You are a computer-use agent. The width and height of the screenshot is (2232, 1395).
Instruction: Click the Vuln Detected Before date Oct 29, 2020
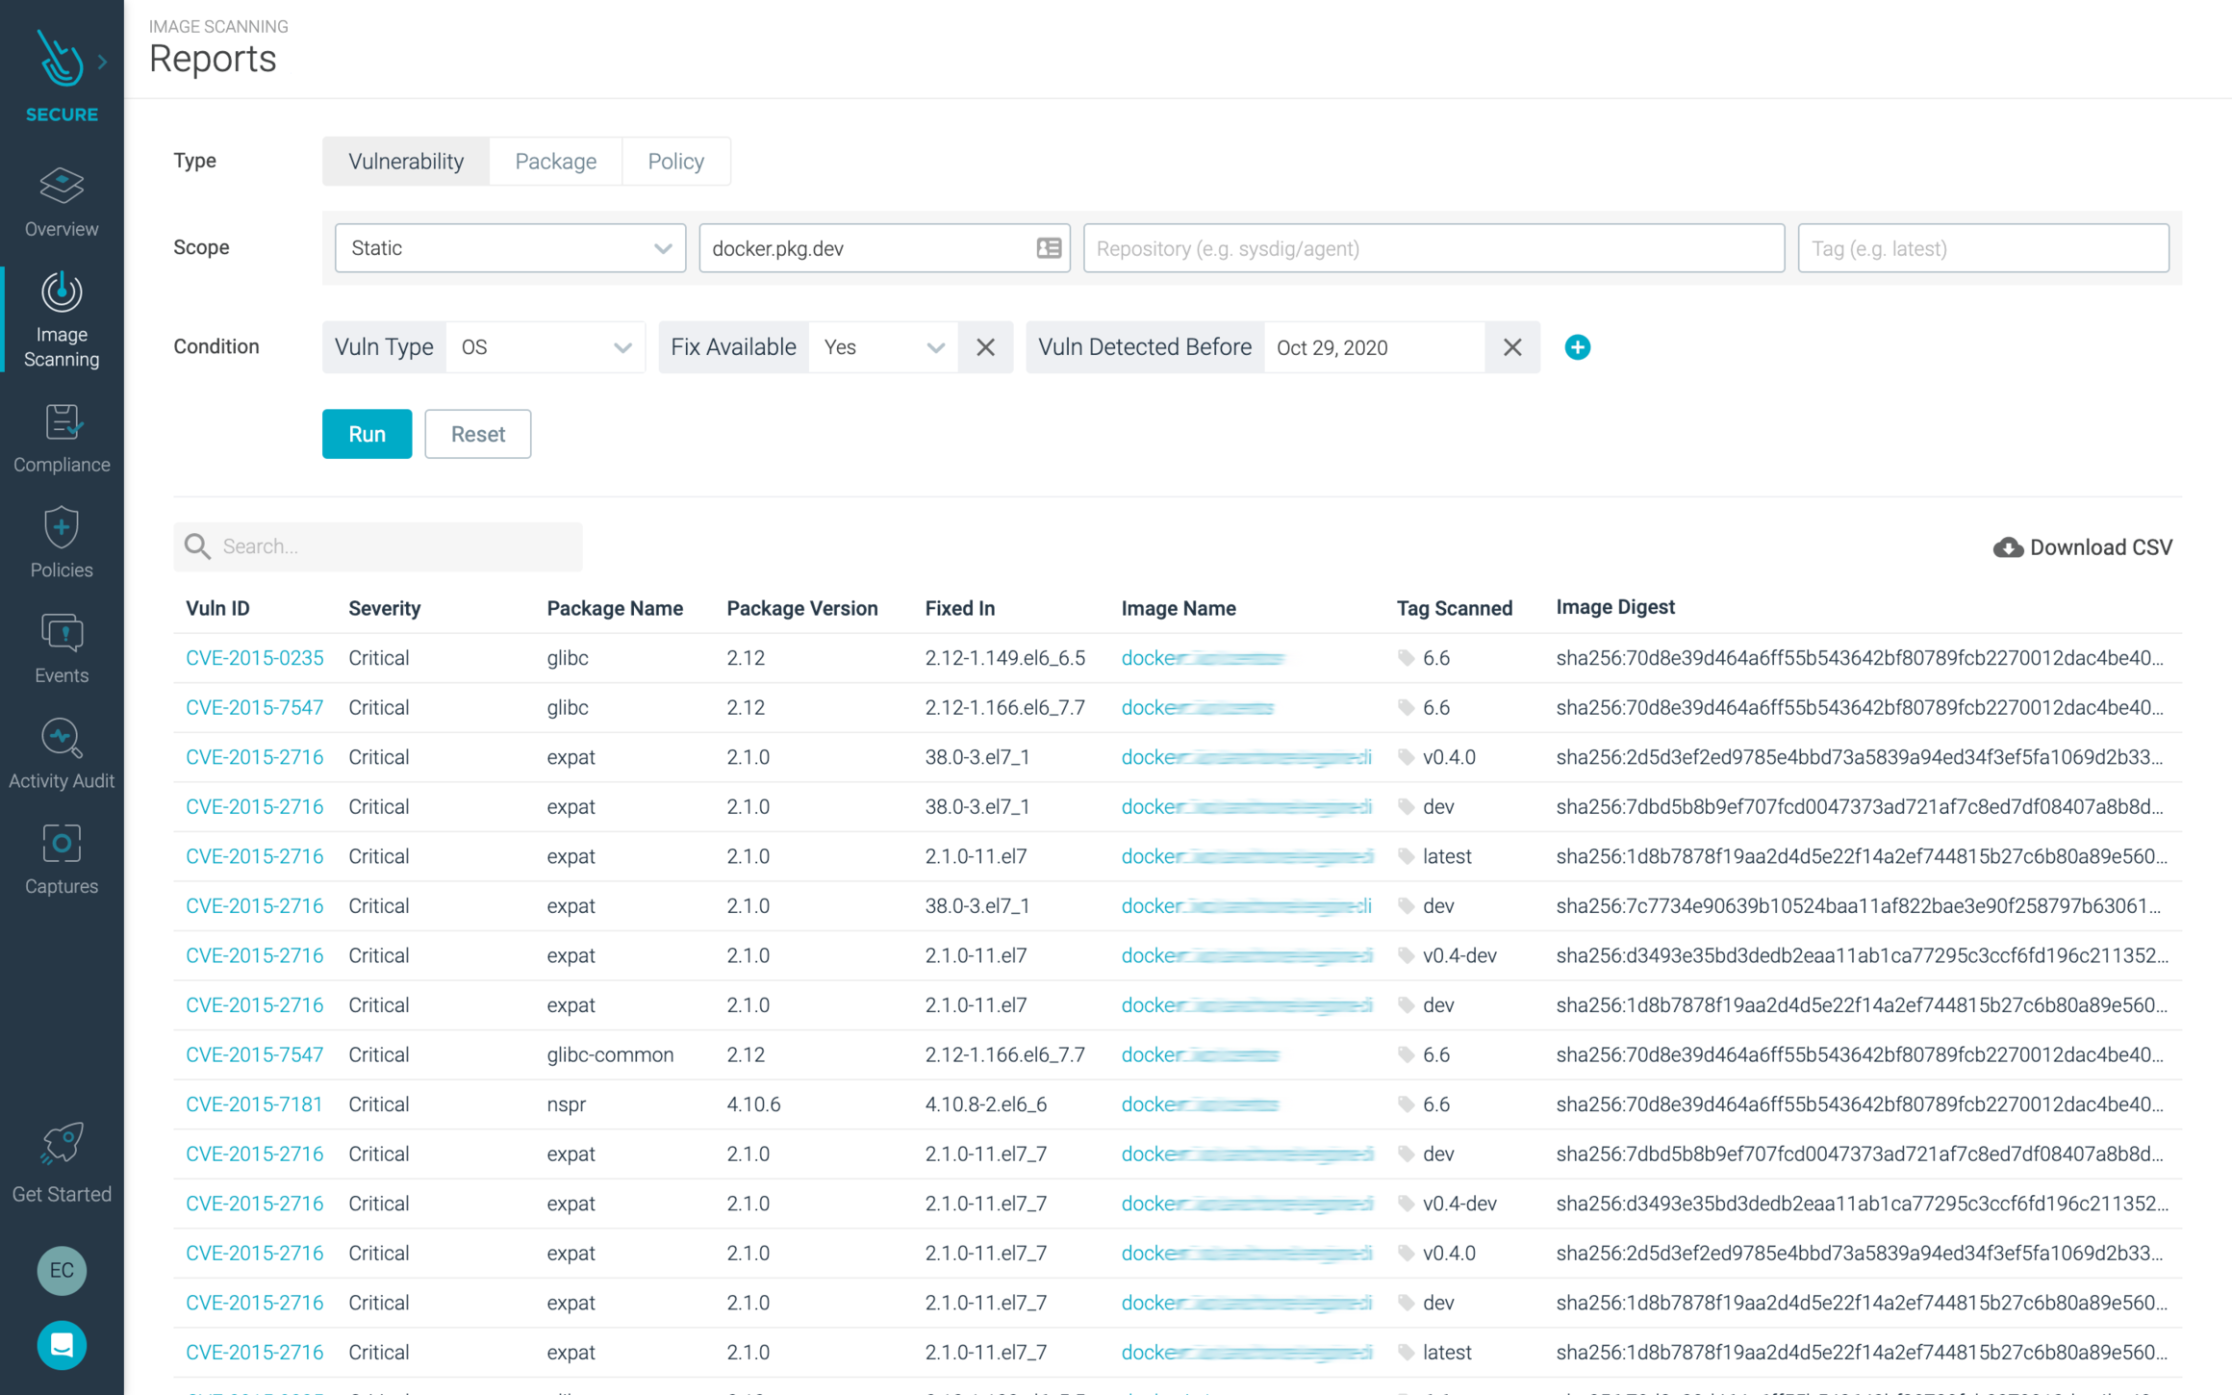click(1374, 347)
